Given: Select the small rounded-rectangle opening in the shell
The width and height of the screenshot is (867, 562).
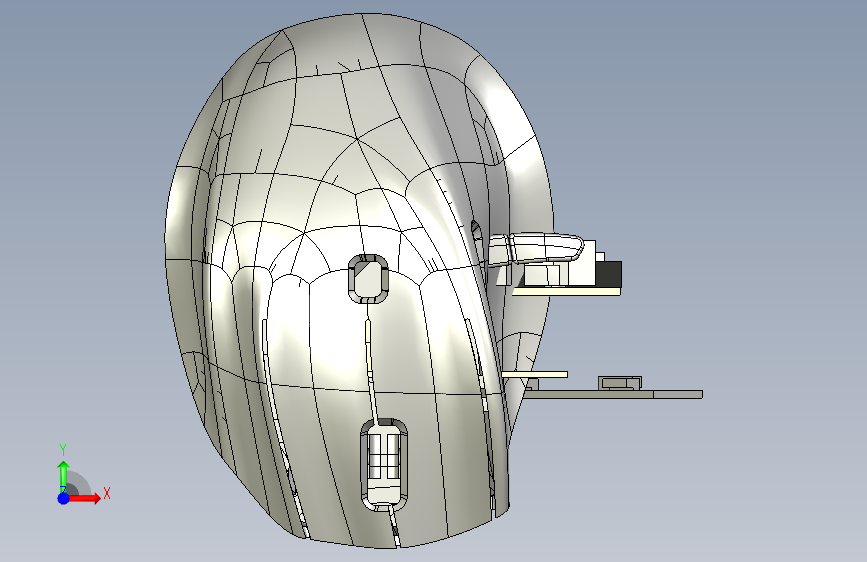Looking at the screenshot, I should coord(368,279).
